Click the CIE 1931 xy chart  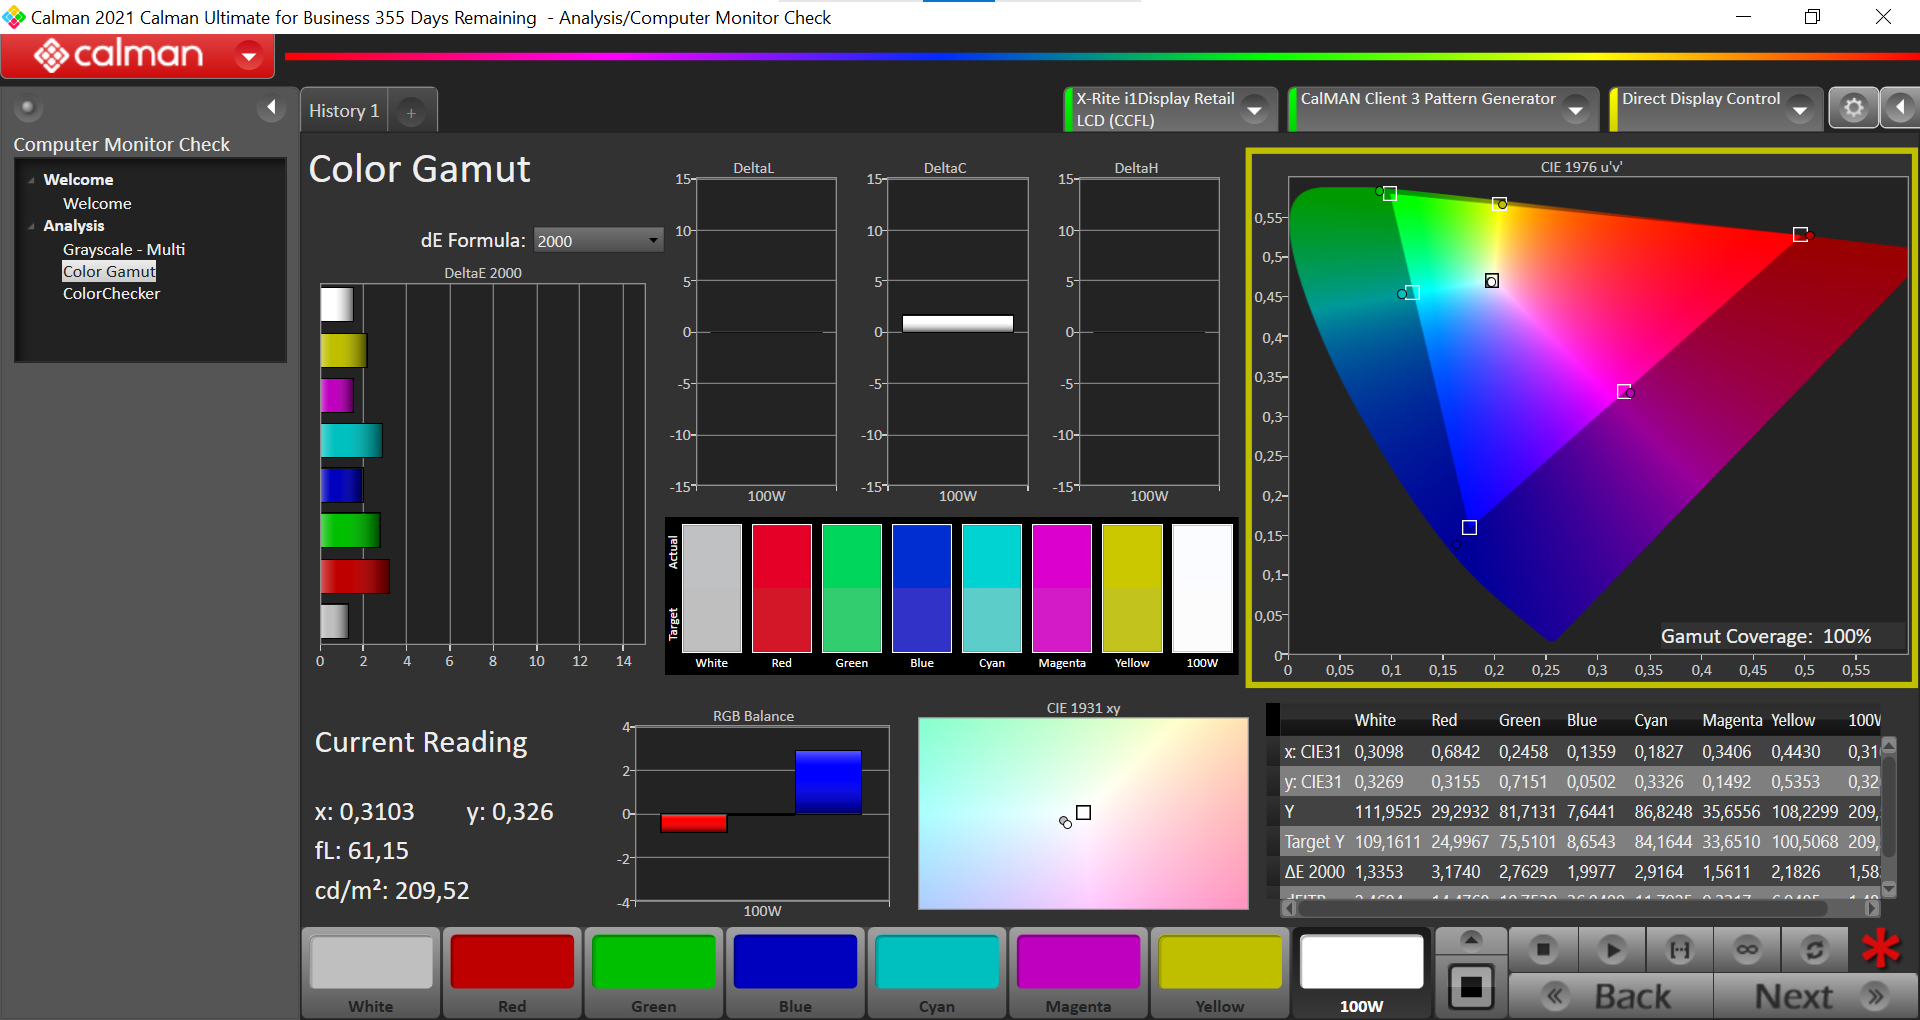point(1083,813)
